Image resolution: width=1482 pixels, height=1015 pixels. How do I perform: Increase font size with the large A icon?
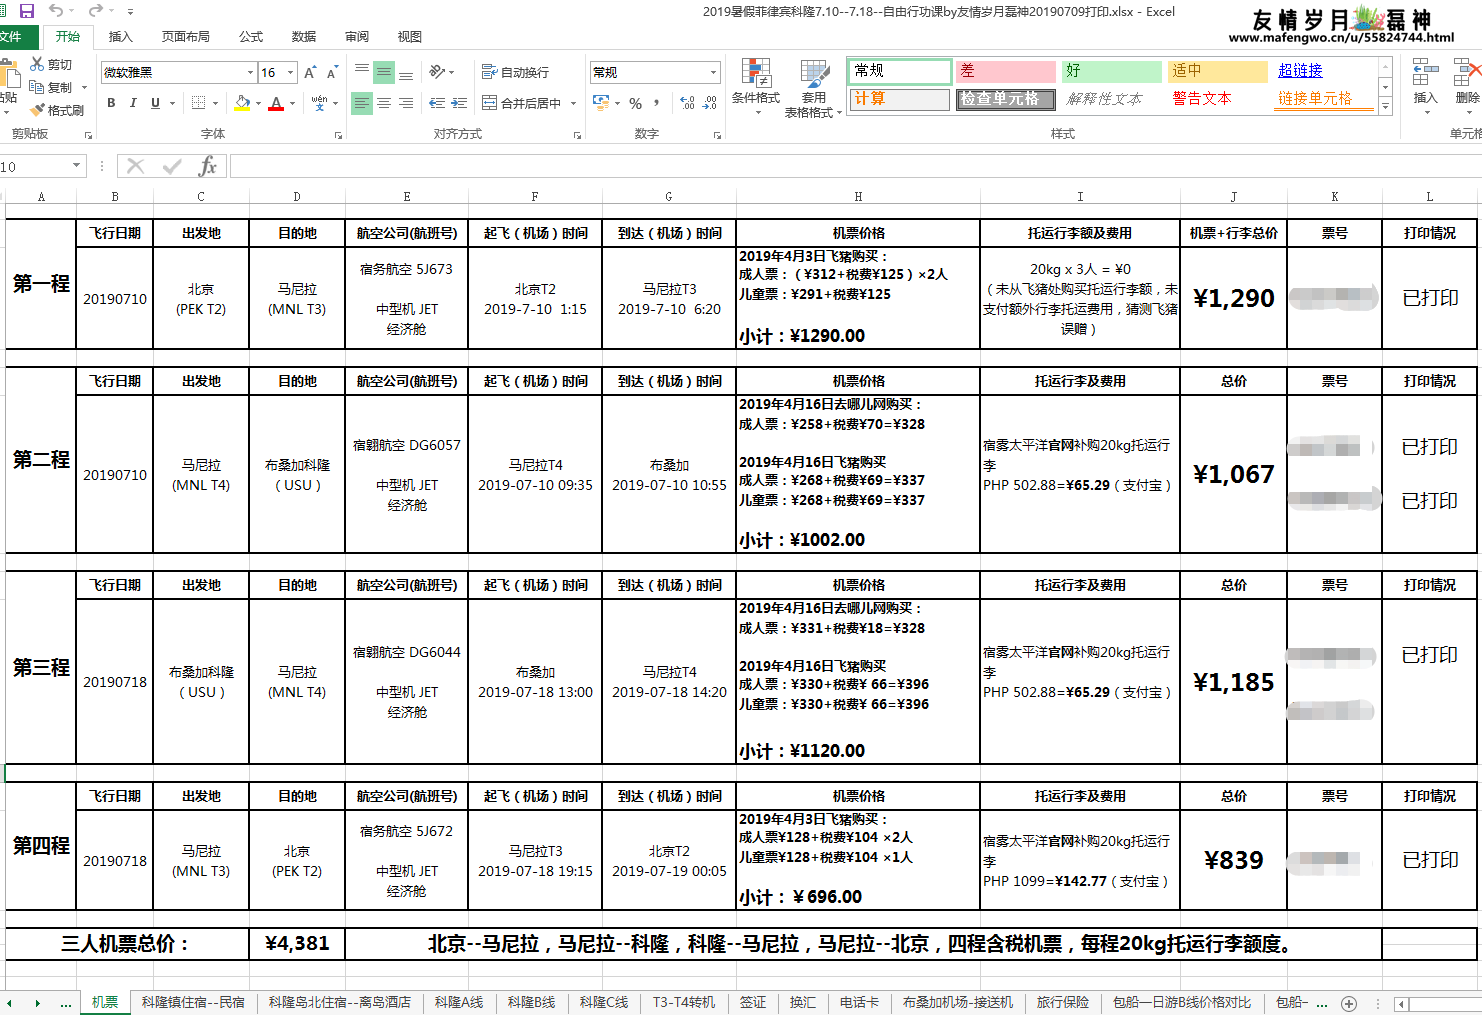310,72
